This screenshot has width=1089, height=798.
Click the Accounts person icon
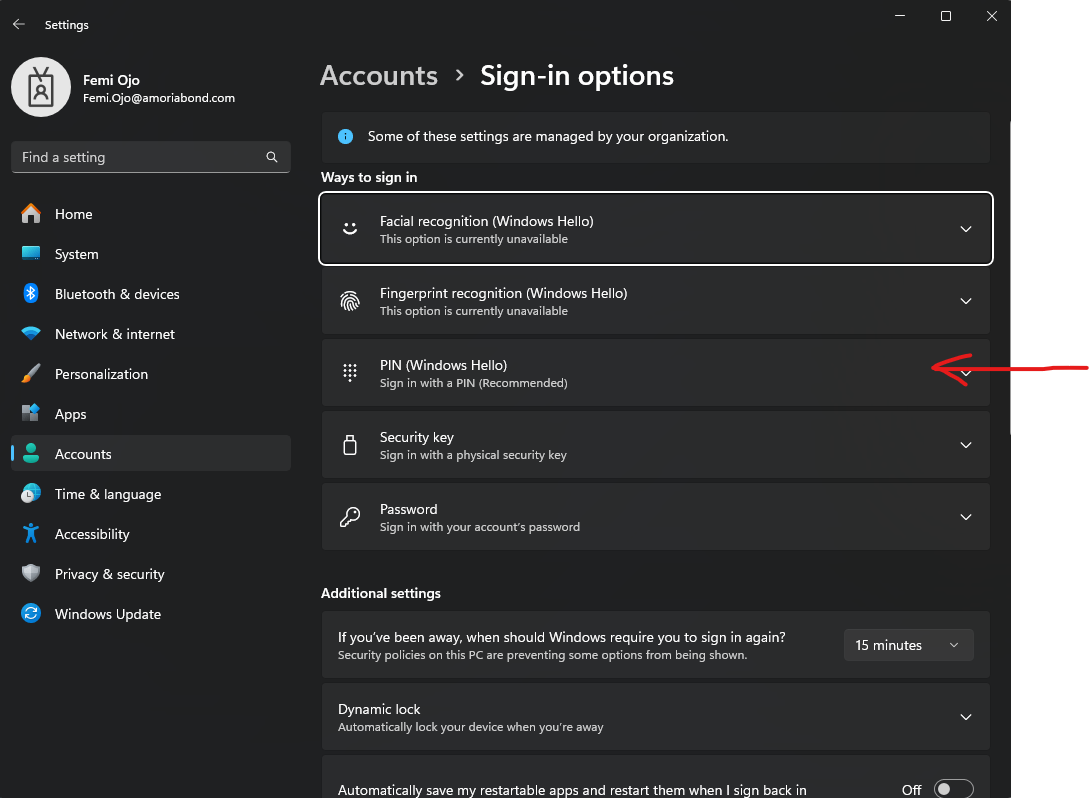pos(31,454)
